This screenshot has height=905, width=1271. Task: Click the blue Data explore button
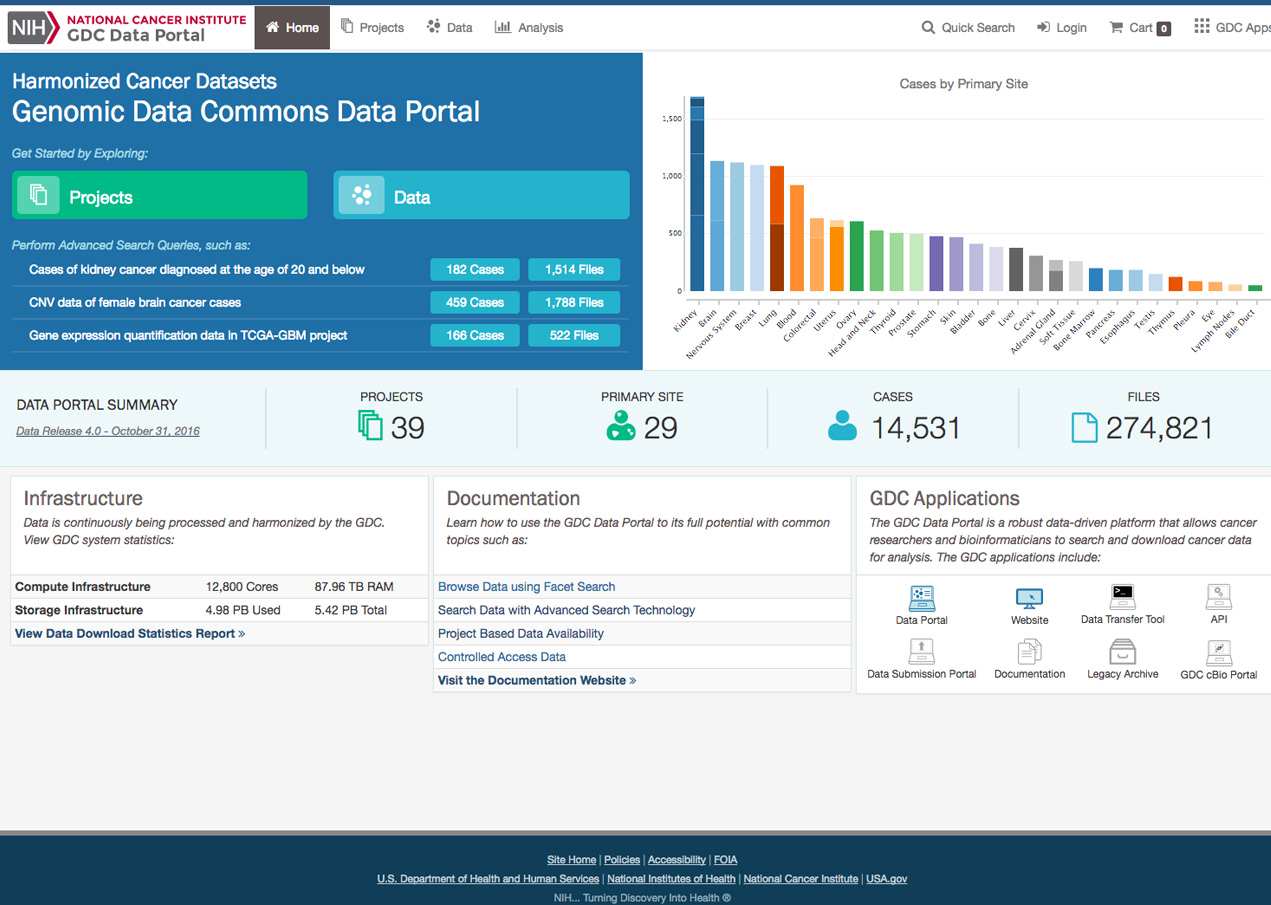(x=481, y=195)
